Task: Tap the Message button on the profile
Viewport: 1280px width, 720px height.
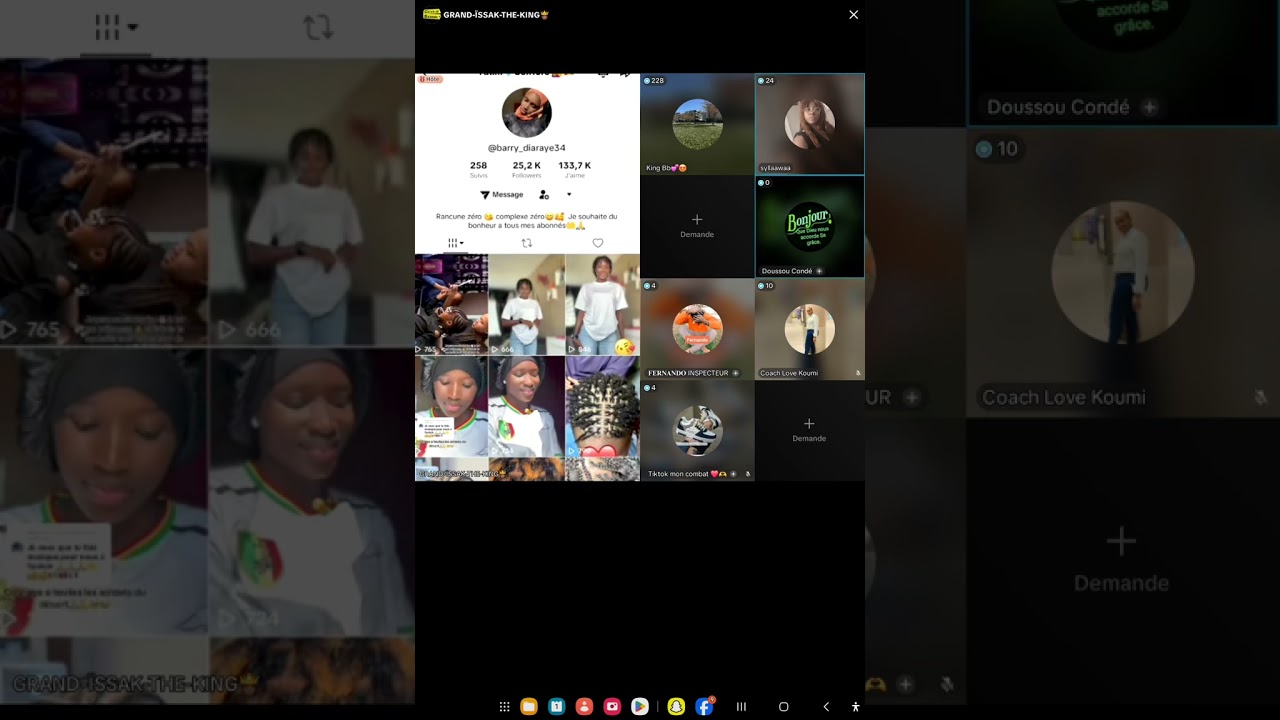Action: (502, 195)
